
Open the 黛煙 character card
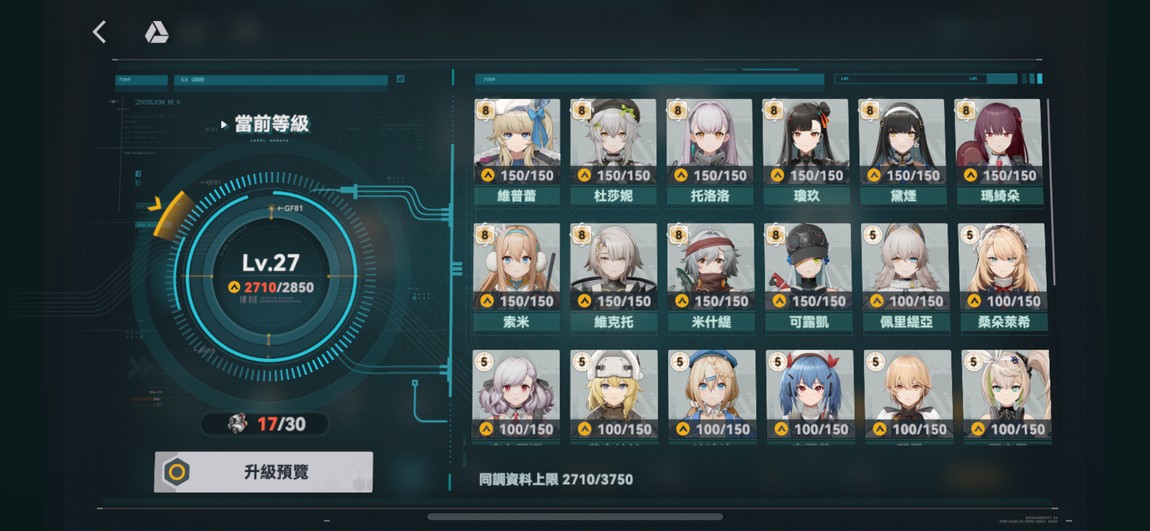click(x=902, y=152)
